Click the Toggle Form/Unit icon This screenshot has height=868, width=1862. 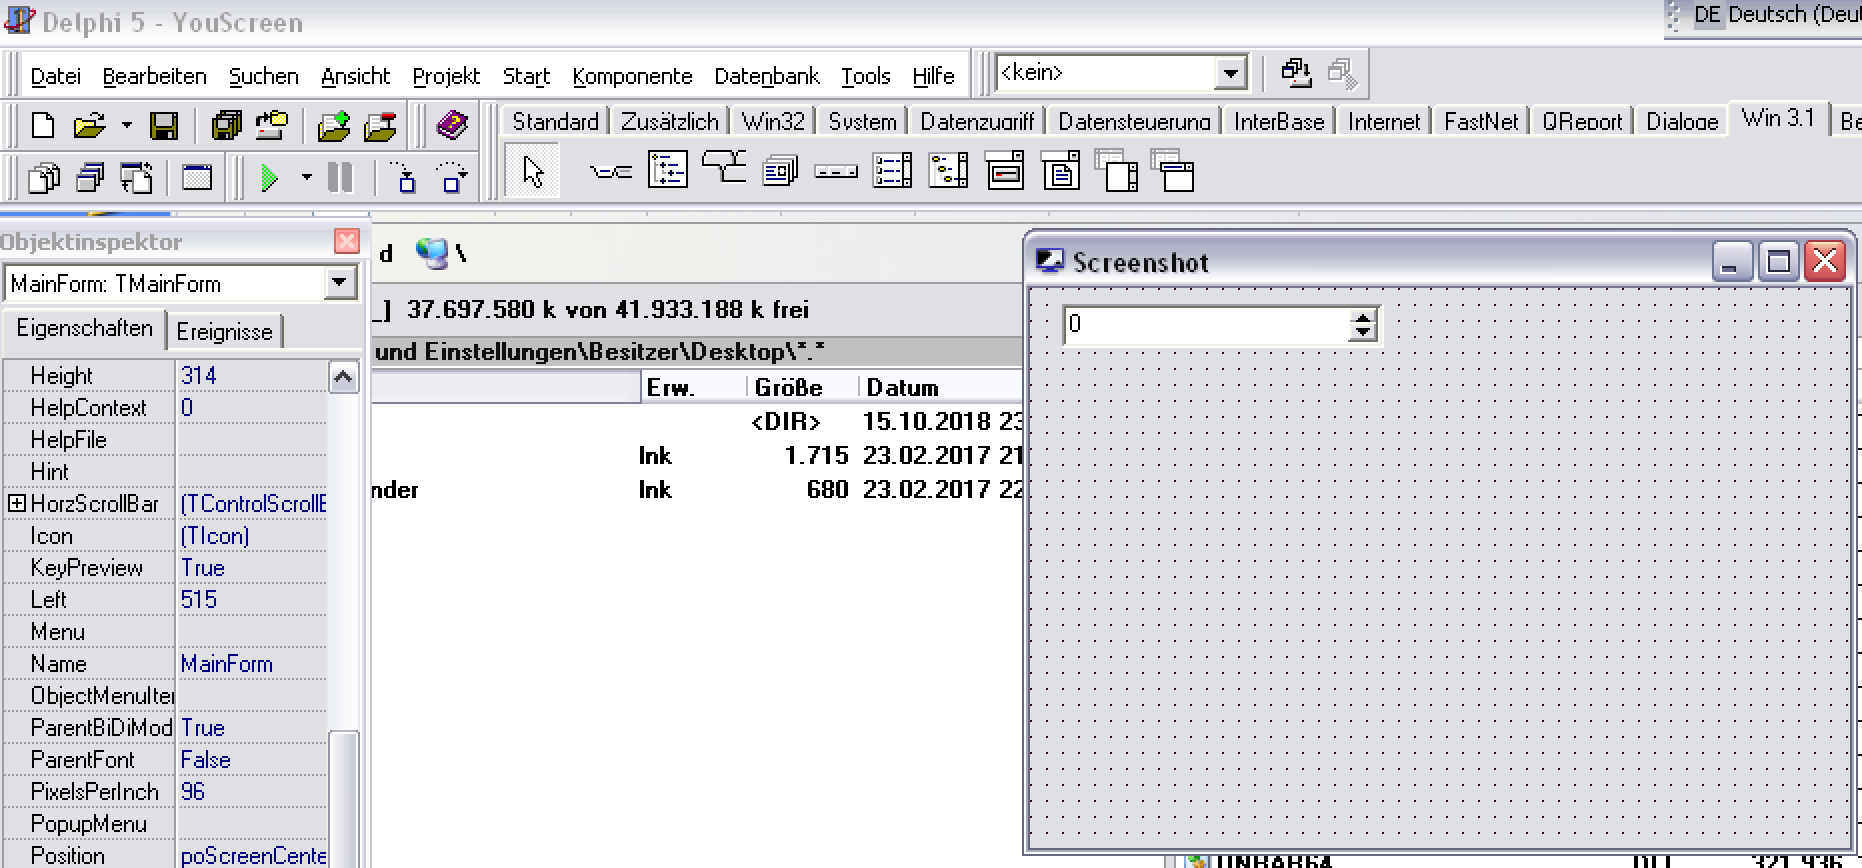pyautogui.click(x=136, y=178)
